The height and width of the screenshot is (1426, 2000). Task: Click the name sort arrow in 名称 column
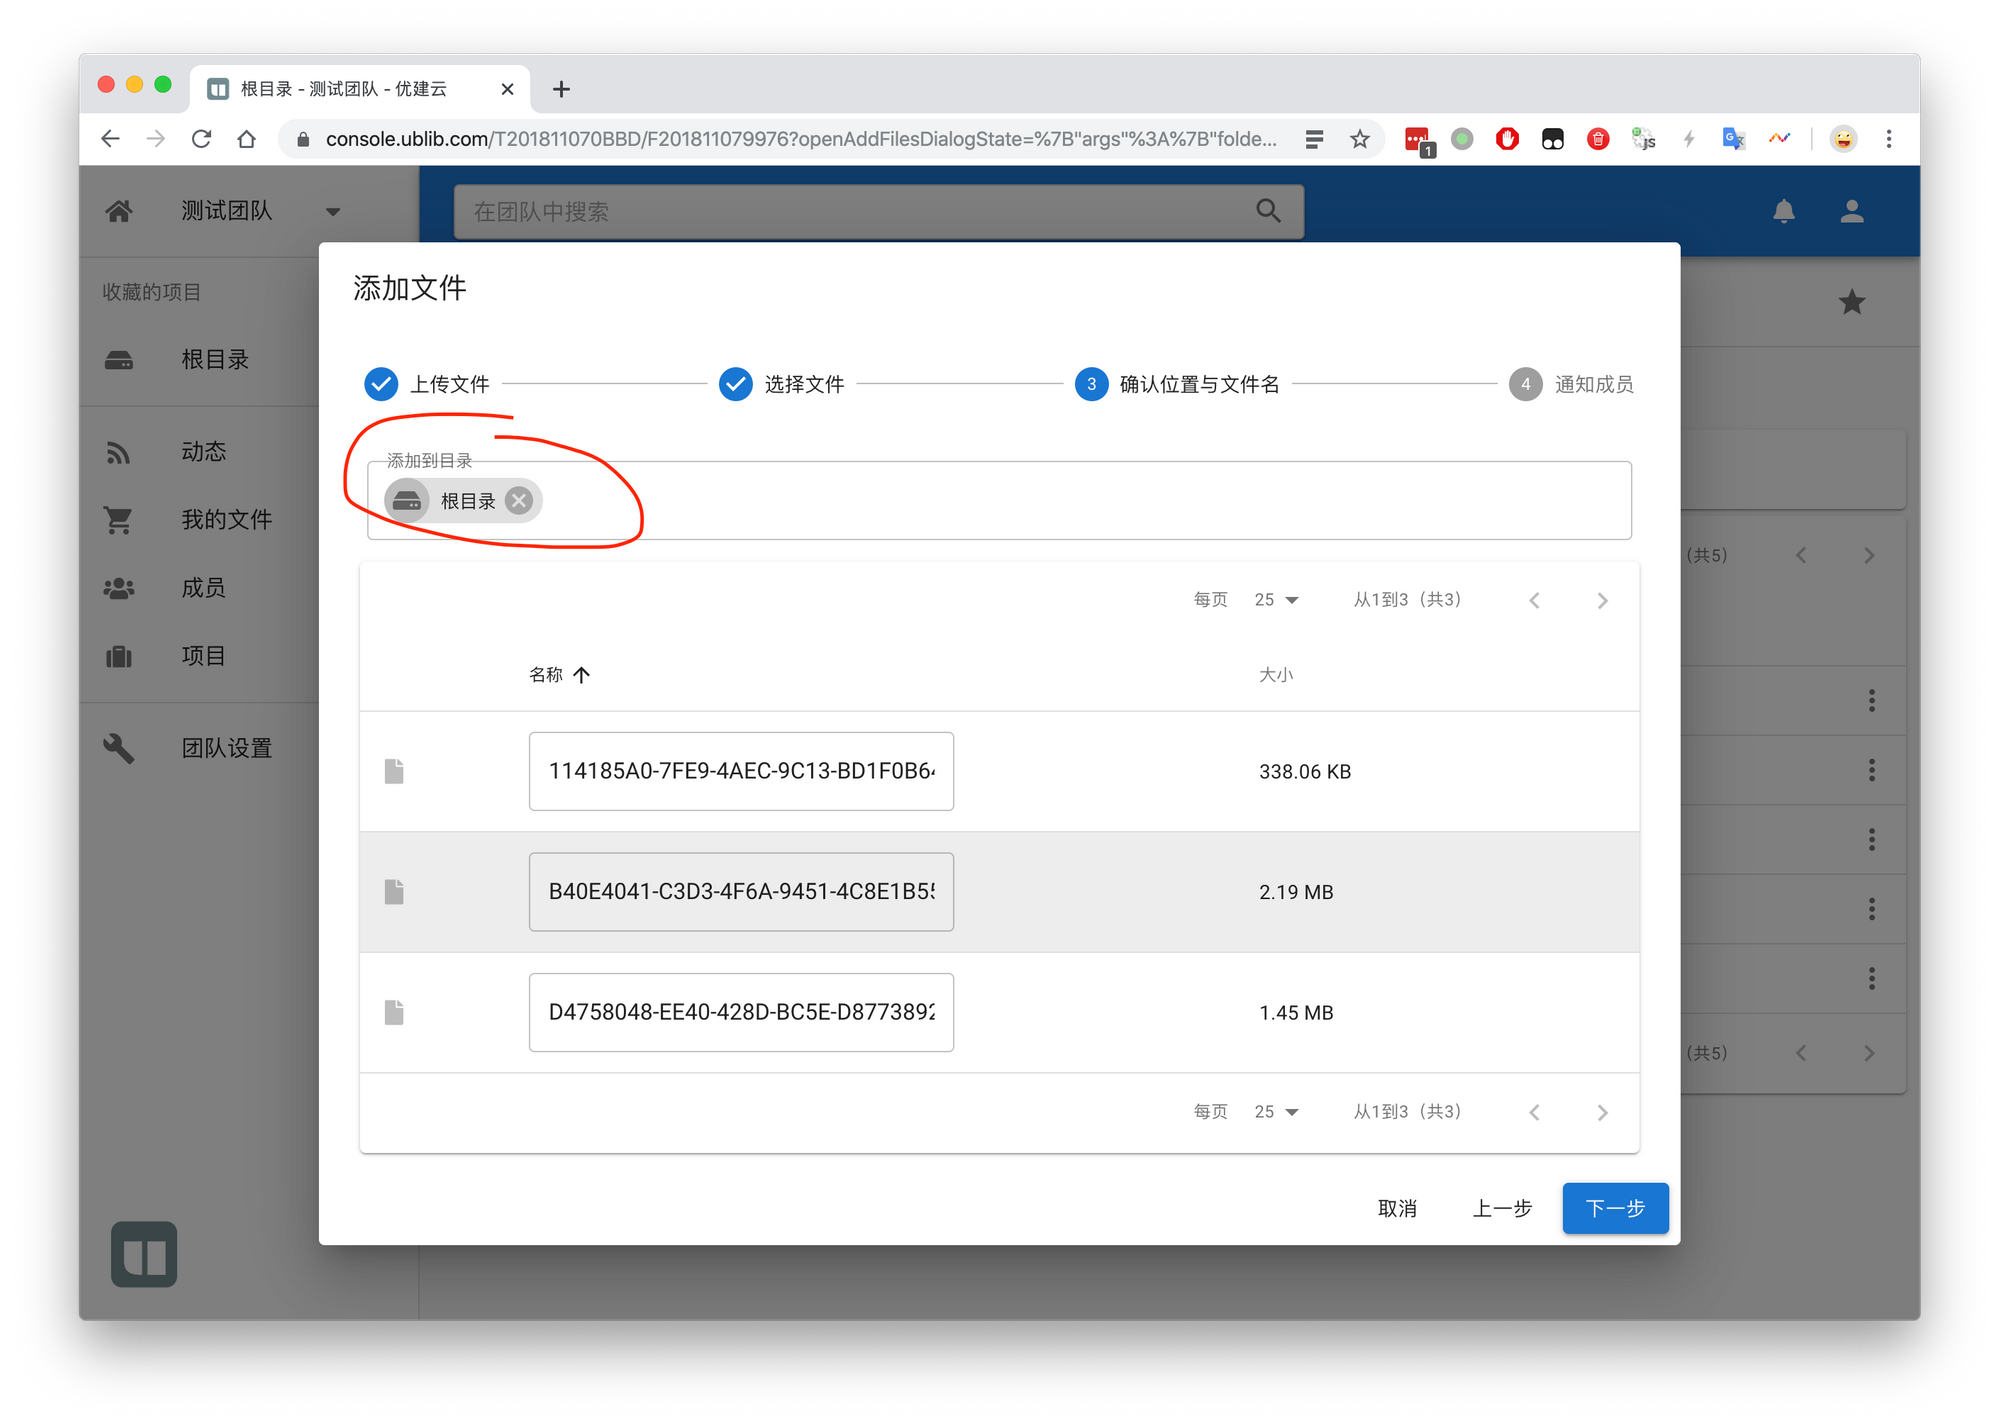pyautogui.click(x=582, y=675)
